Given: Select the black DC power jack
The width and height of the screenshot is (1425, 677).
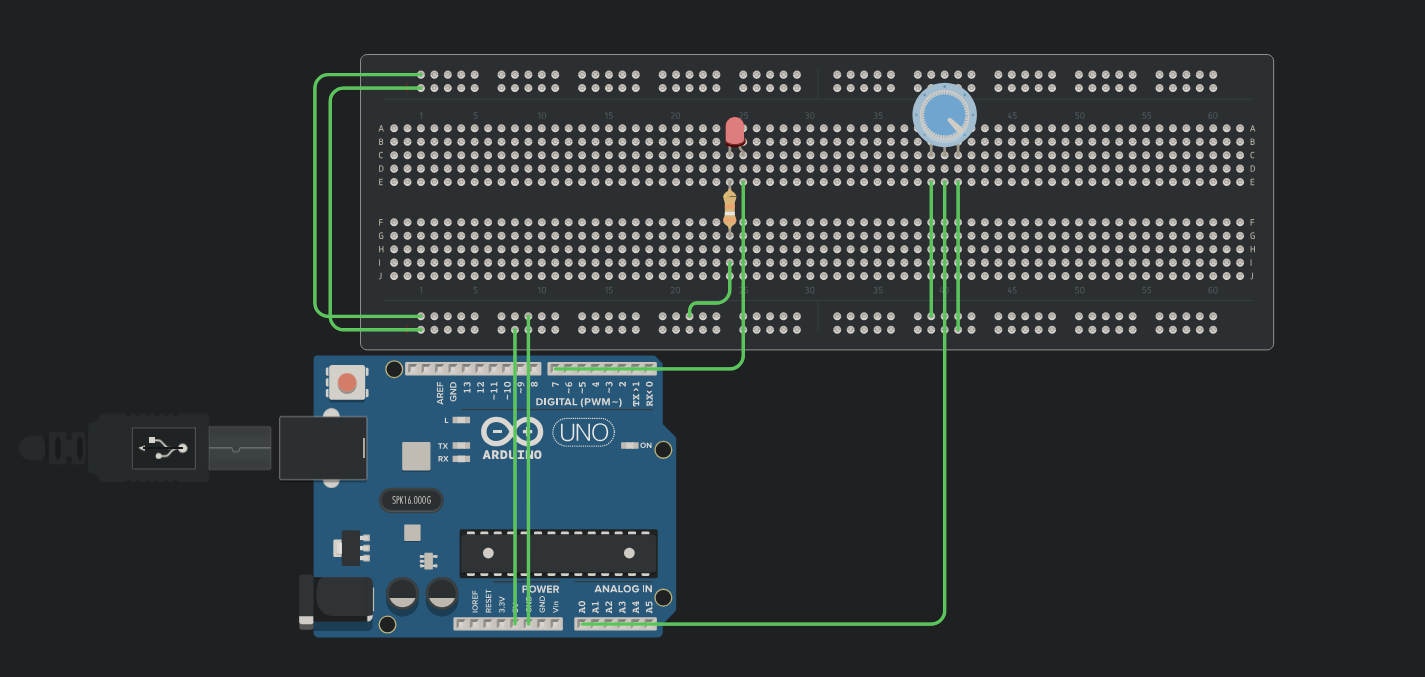Looking at the screenshot, I should click(334, 602).
